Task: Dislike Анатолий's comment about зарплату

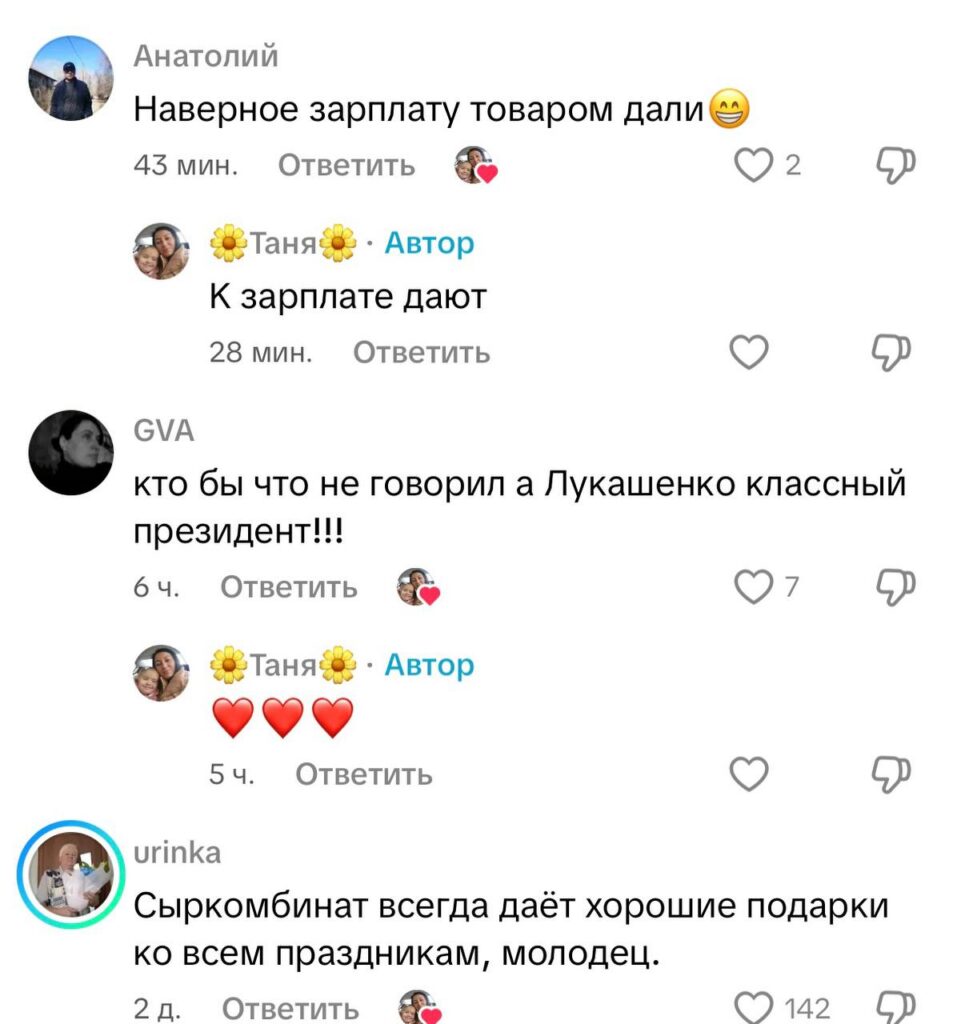Action: point(895,165)
